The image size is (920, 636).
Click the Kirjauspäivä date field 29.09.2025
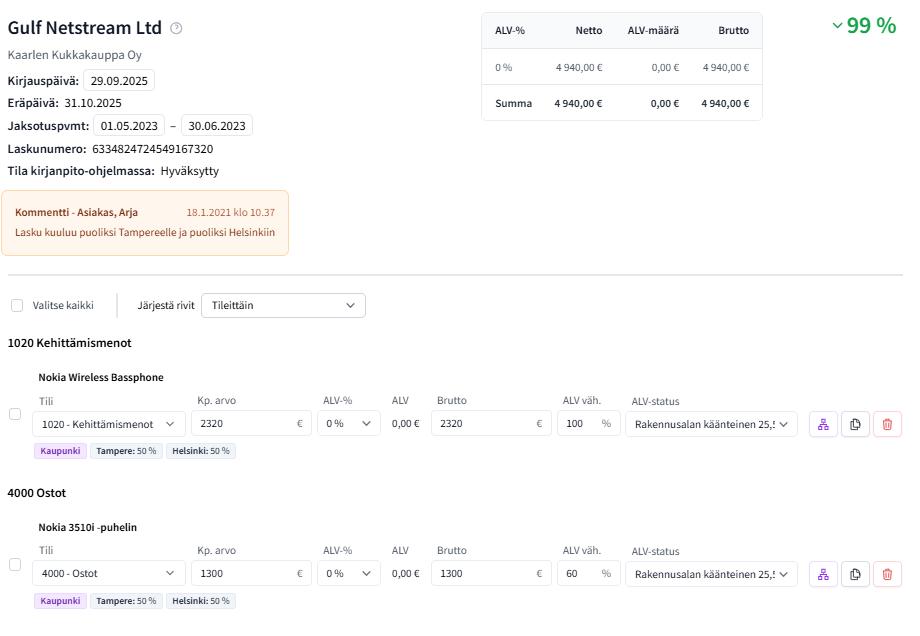[x=119, y=81]
